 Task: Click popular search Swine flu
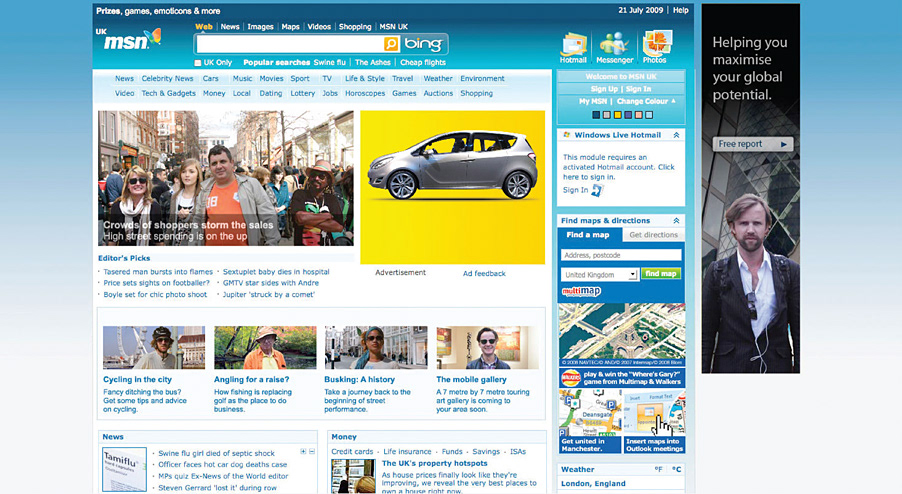[x=330, y=62]
